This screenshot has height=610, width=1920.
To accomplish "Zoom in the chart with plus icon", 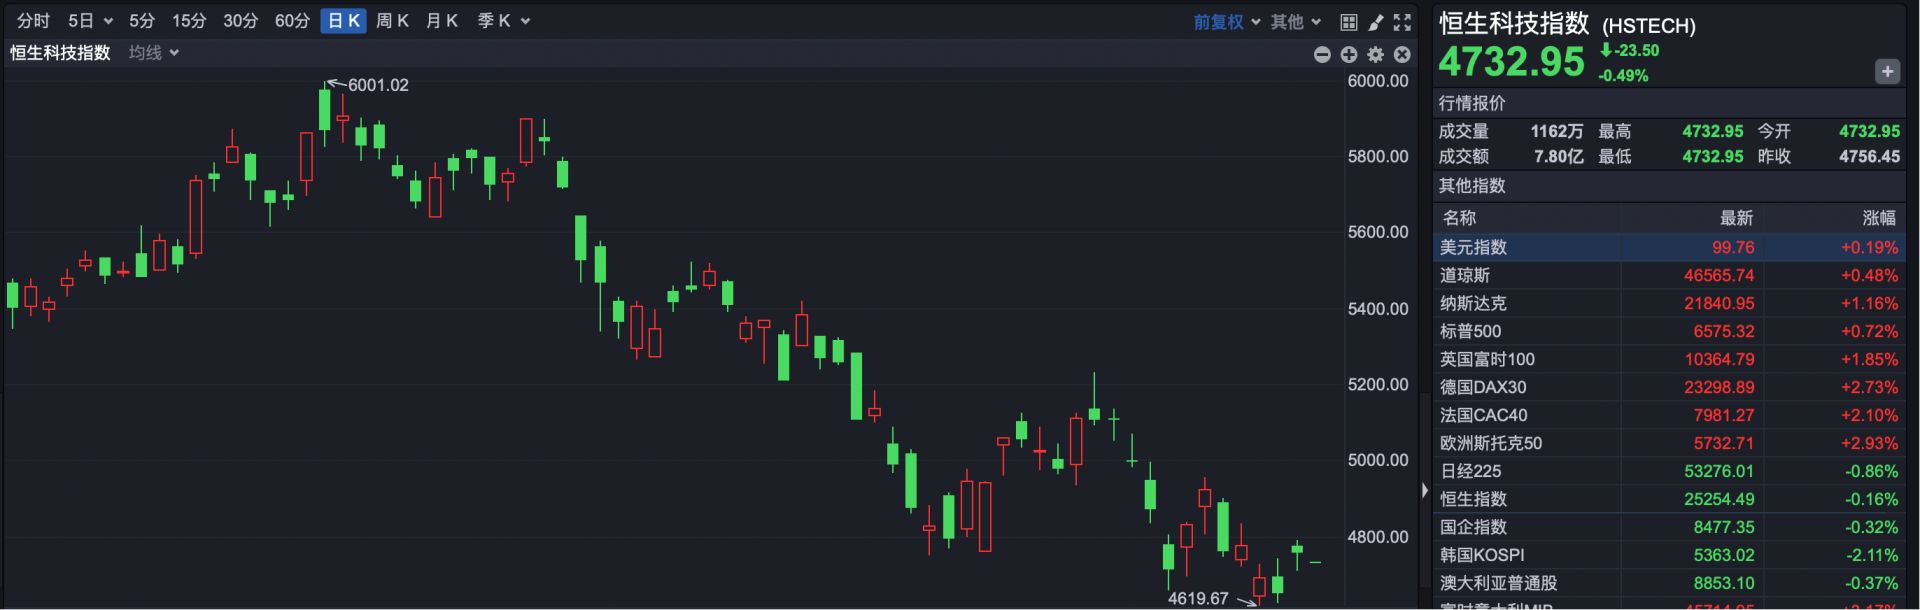I will click(x=1349, y=54).
